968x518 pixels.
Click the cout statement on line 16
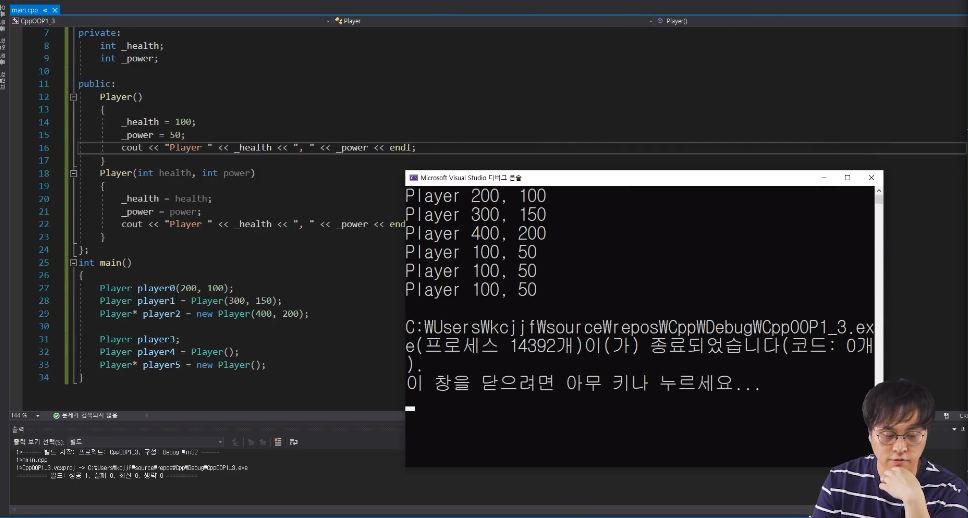[x=269, y=148]
